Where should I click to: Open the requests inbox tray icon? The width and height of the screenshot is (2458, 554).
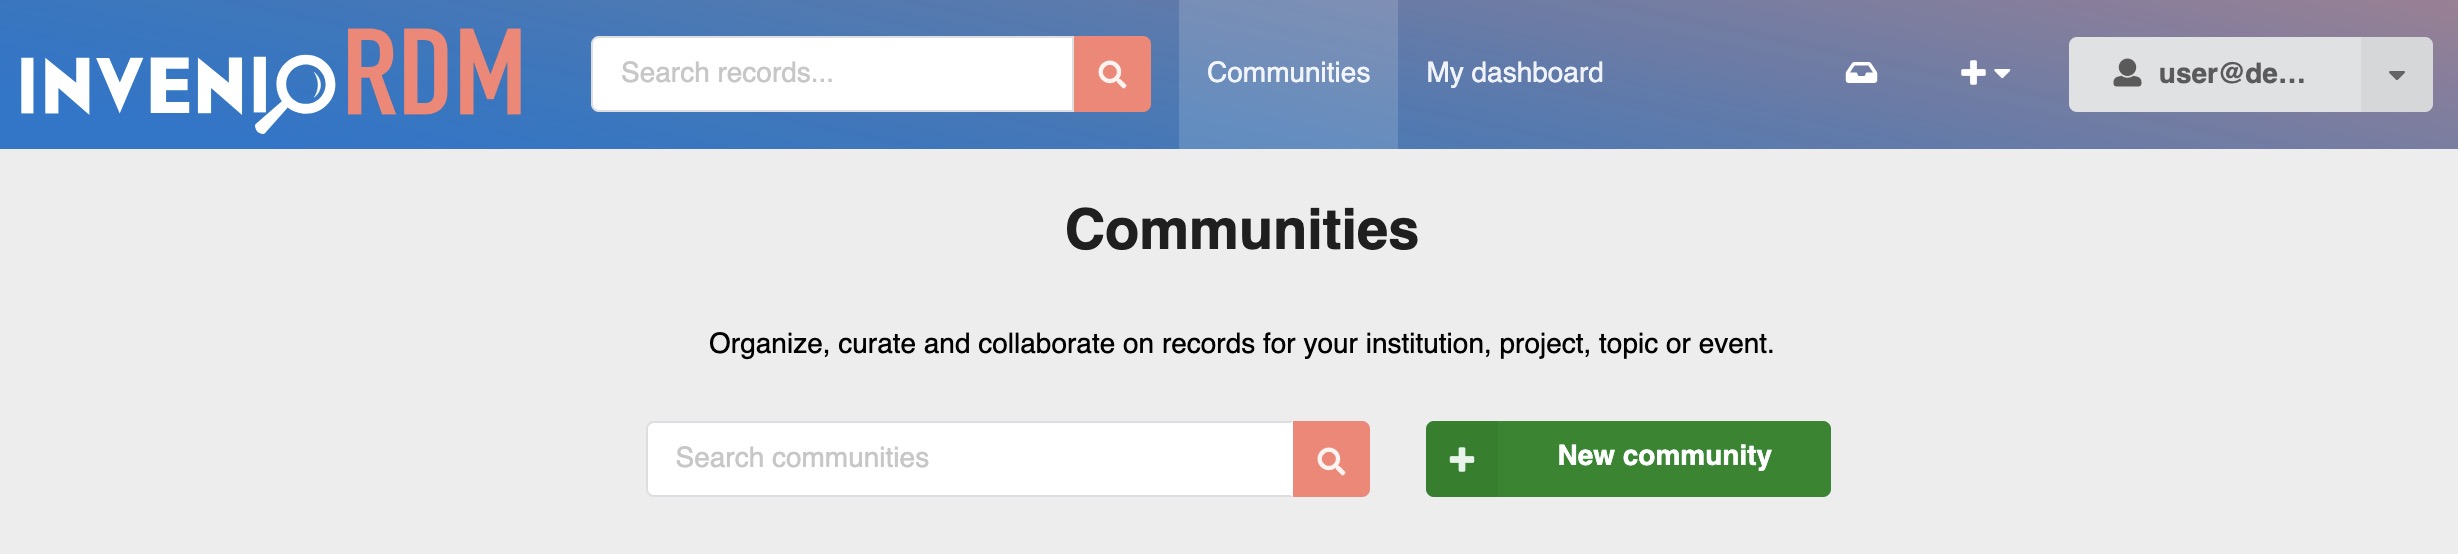[1861, 73]
